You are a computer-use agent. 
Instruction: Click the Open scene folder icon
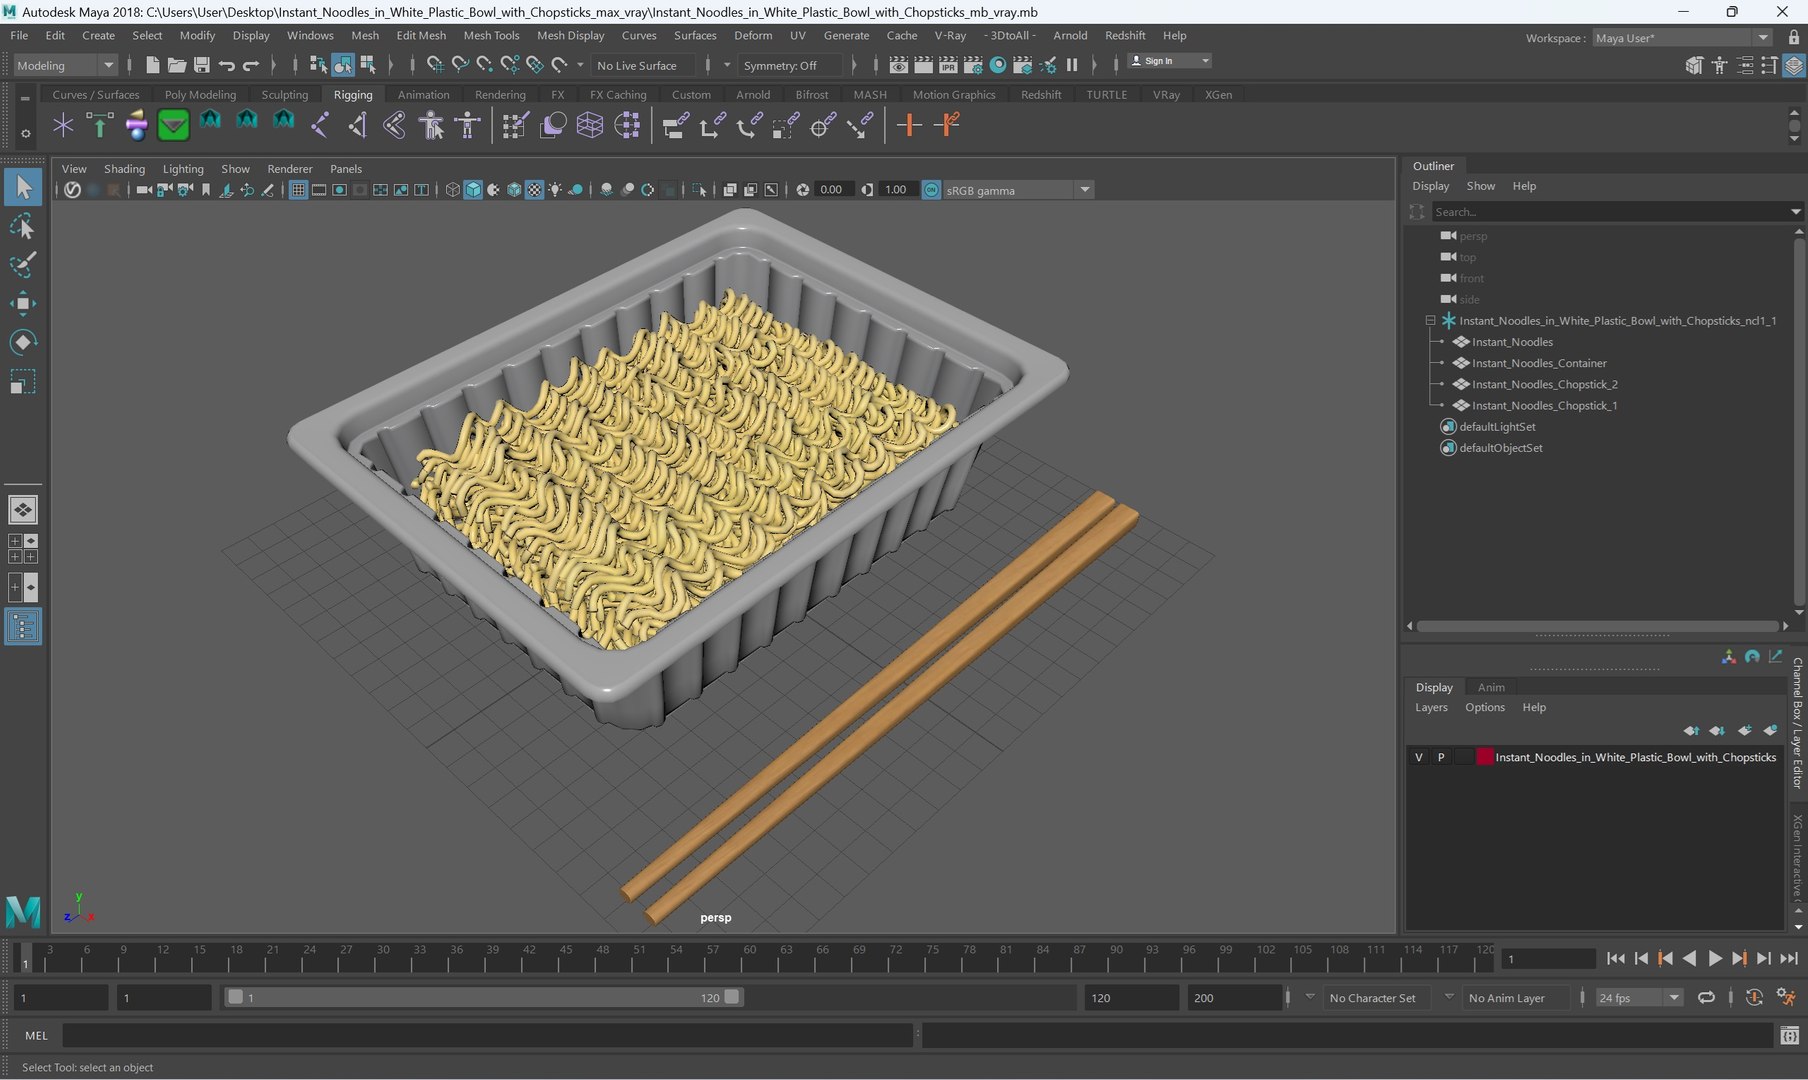click(x=176, y=65)
